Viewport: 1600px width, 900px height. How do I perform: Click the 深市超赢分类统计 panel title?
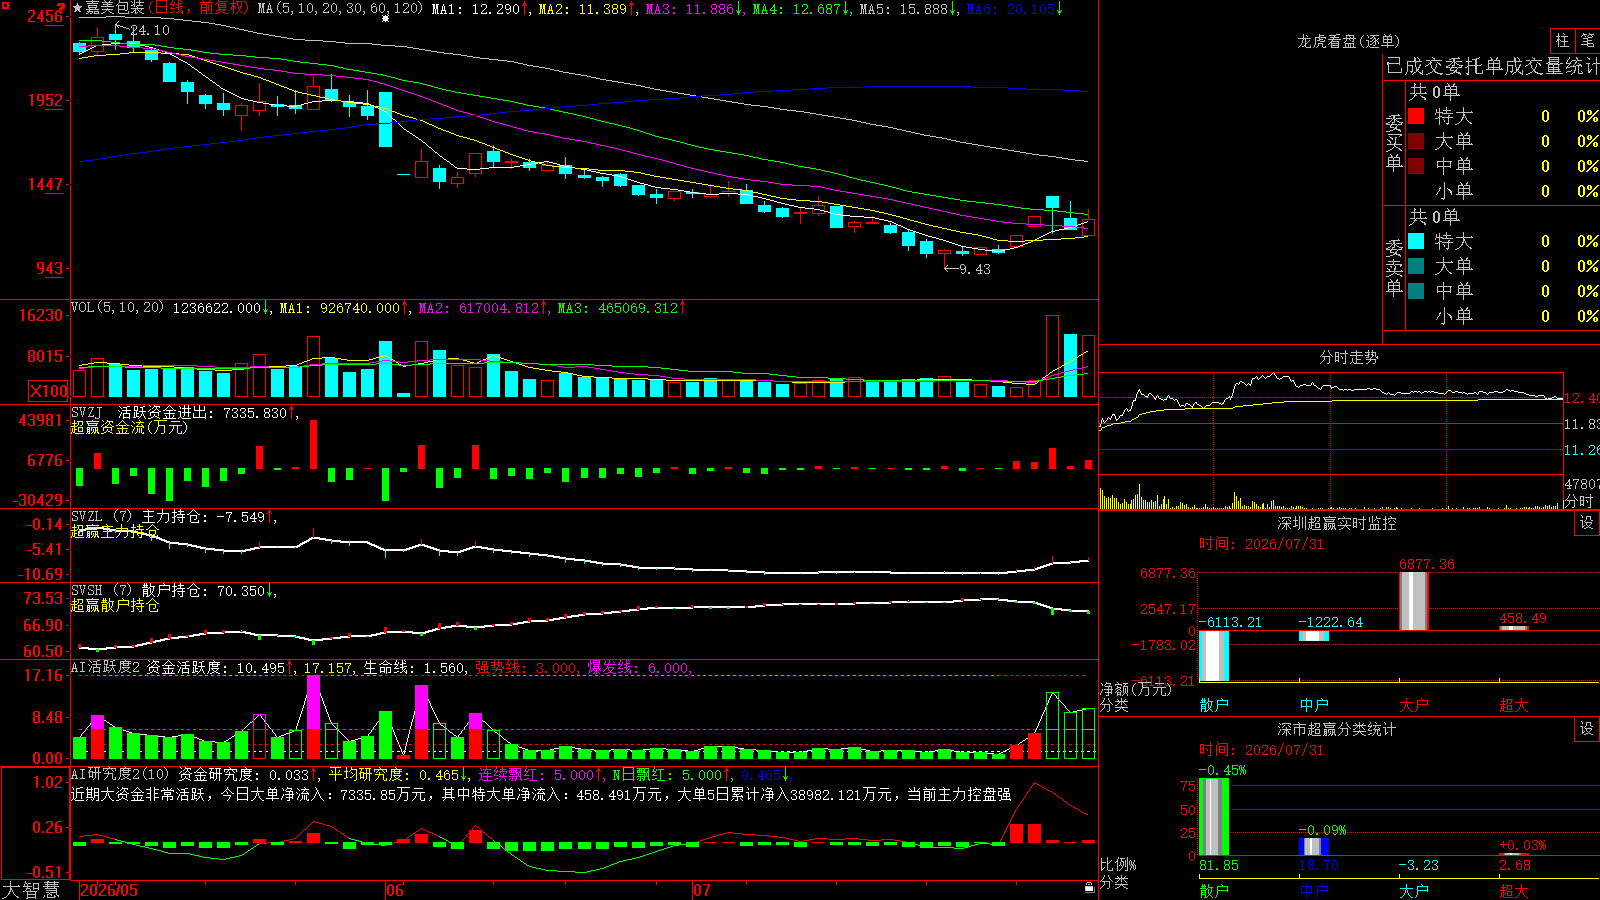tap(1336, 729)
